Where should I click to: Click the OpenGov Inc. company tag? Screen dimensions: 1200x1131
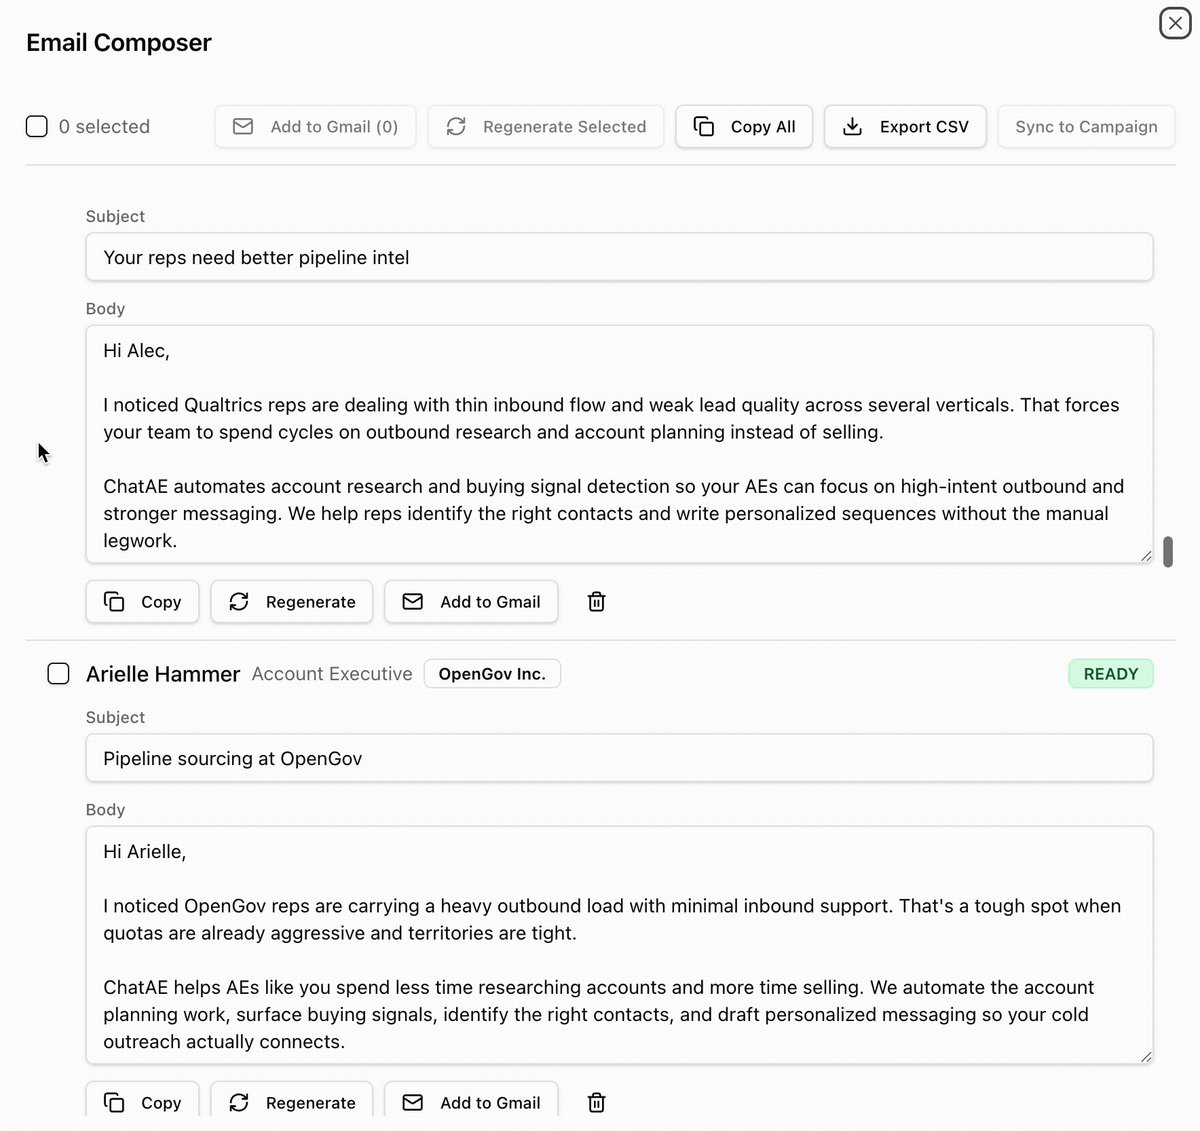492,674
